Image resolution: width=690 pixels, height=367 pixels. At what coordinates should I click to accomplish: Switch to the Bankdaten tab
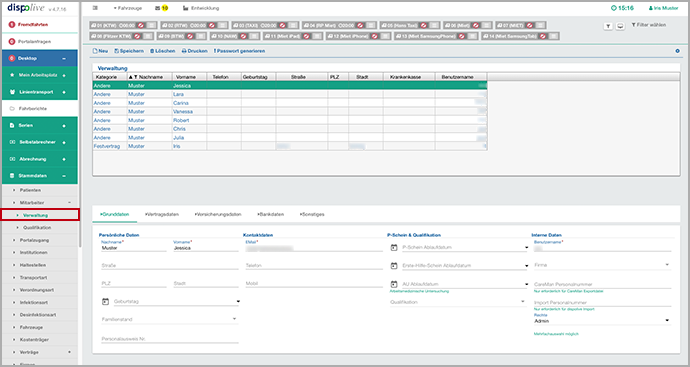tap(271, 214)
